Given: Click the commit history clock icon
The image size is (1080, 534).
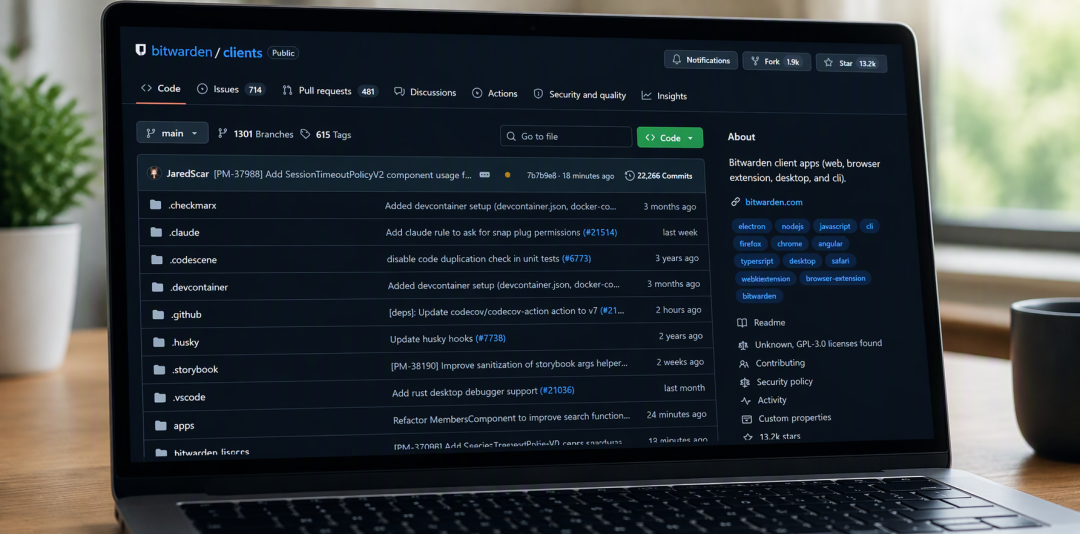Looking at the screenshot, I should click(x=630, y=176).
